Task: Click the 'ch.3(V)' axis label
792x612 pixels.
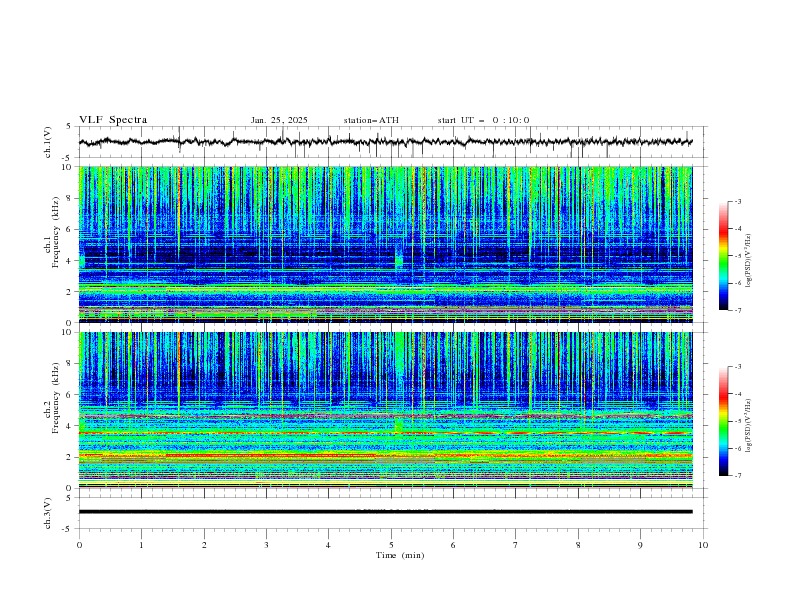Action: [x=48, y=513]
